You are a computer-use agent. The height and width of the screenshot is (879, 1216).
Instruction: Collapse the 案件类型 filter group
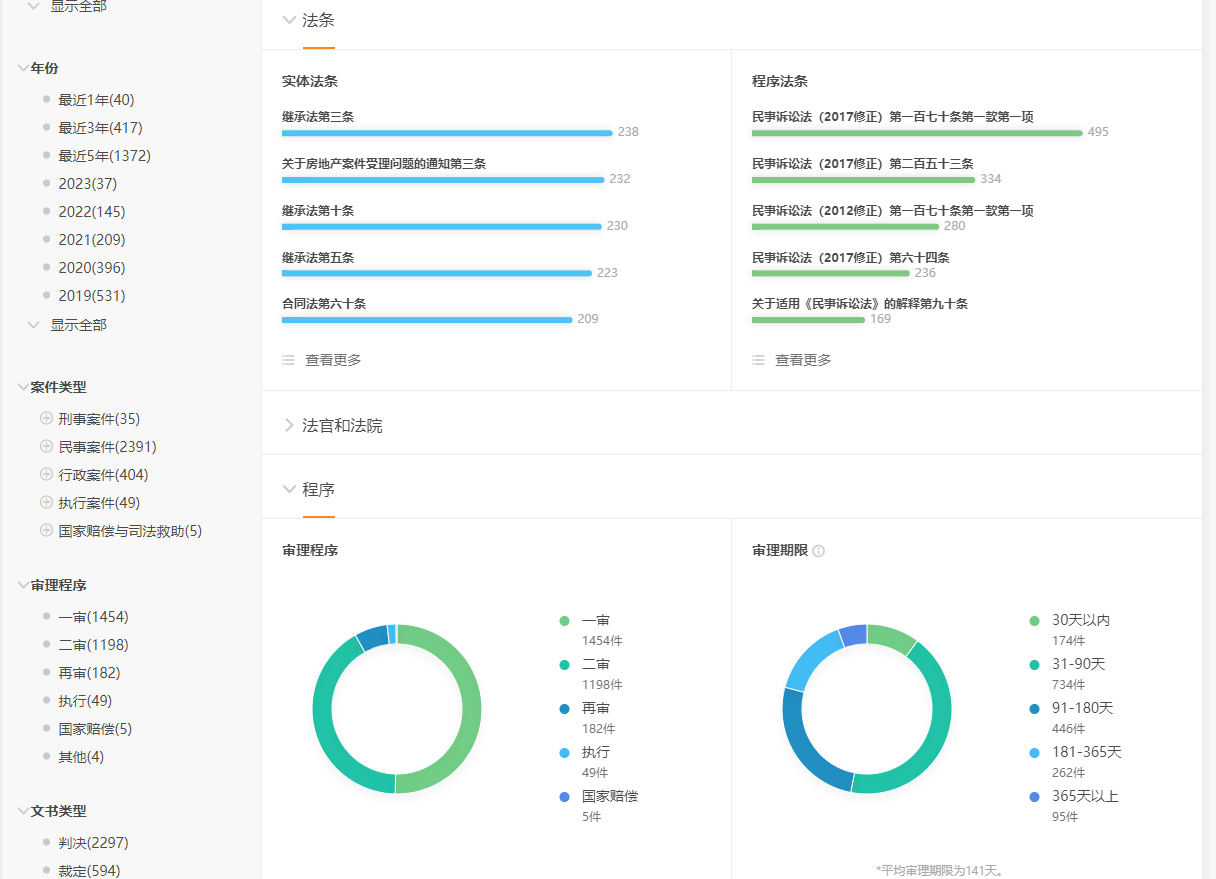pos(23,387)
